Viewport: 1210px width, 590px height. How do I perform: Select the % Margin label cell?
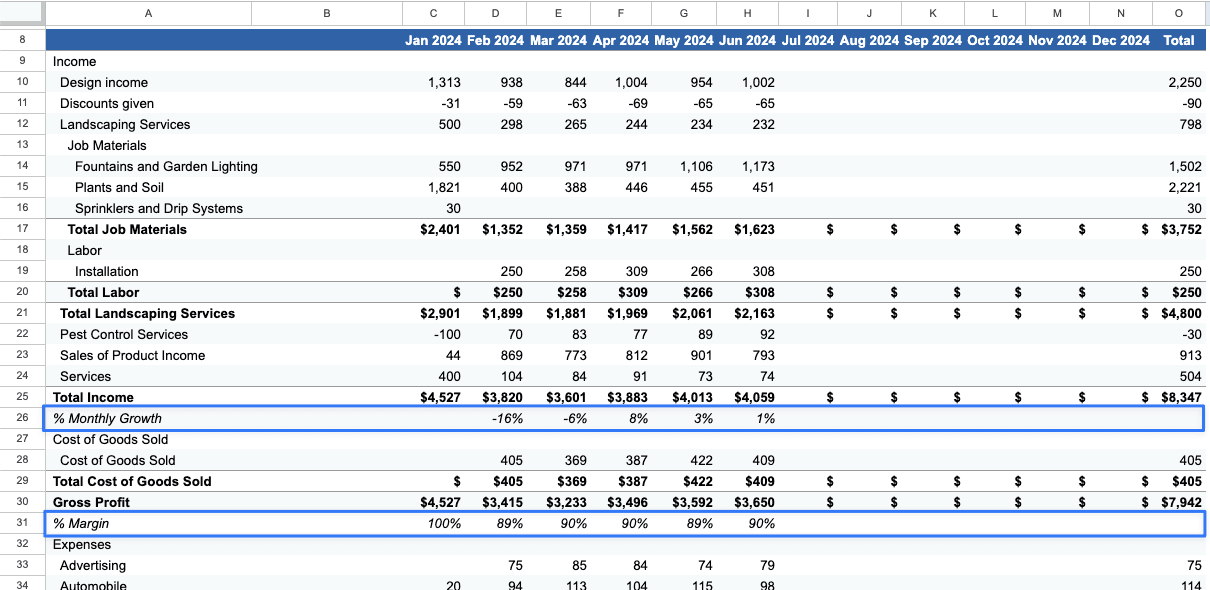click(x=81, y=523)
